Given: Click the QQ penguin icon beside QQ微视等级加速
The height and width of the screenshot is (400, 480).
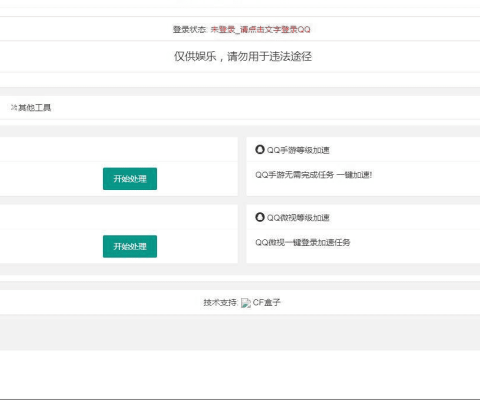Looking at the screenshot, I should click(260, 217).
